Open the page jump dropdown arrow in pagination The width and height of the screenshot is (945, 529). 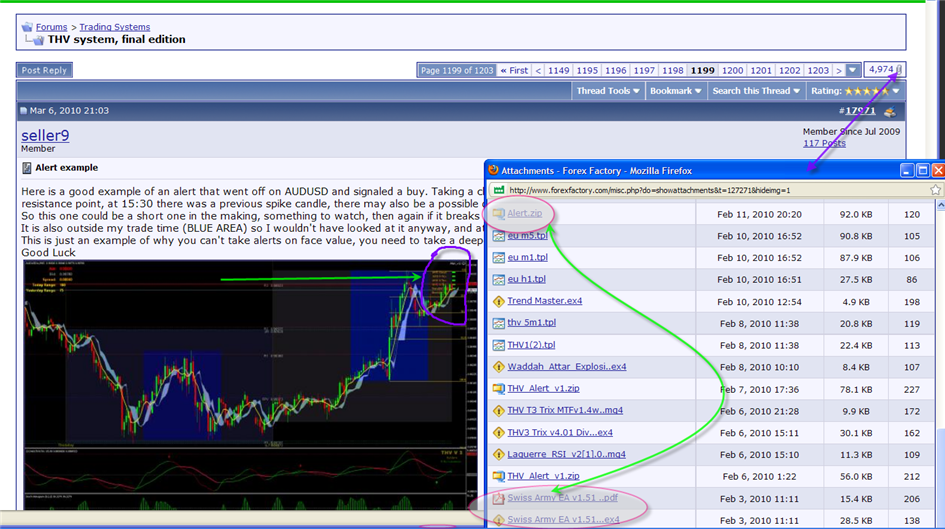point(852,70)
